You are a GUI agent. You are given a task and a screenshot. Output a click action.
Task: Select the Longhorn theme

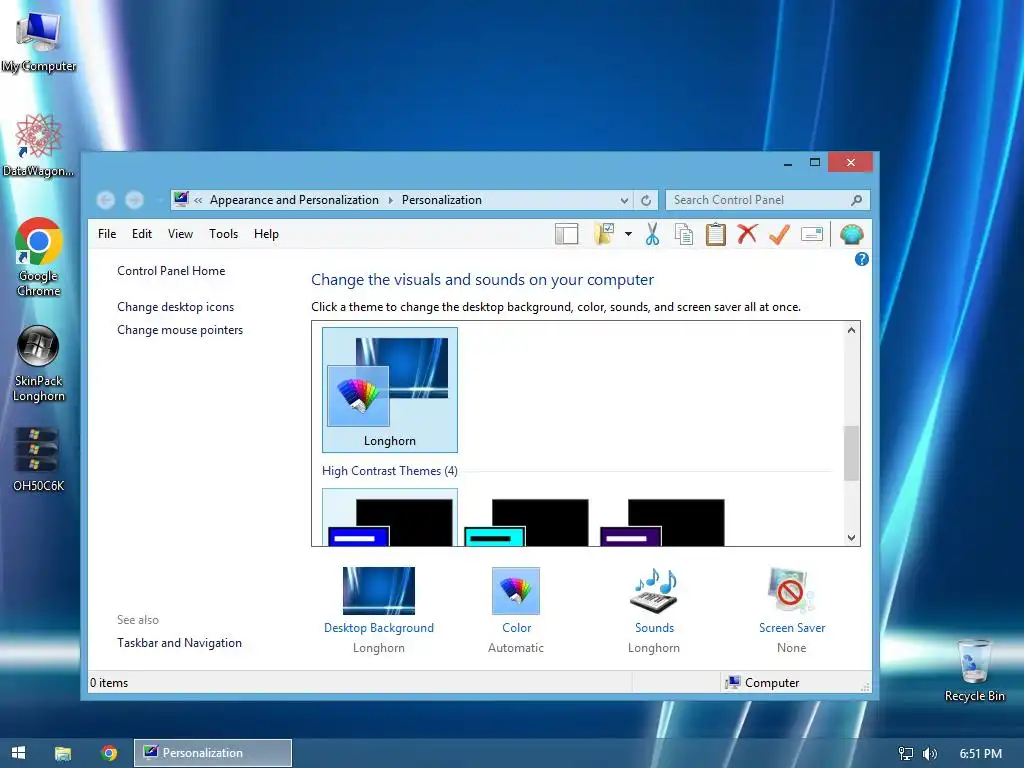point(390,390)
